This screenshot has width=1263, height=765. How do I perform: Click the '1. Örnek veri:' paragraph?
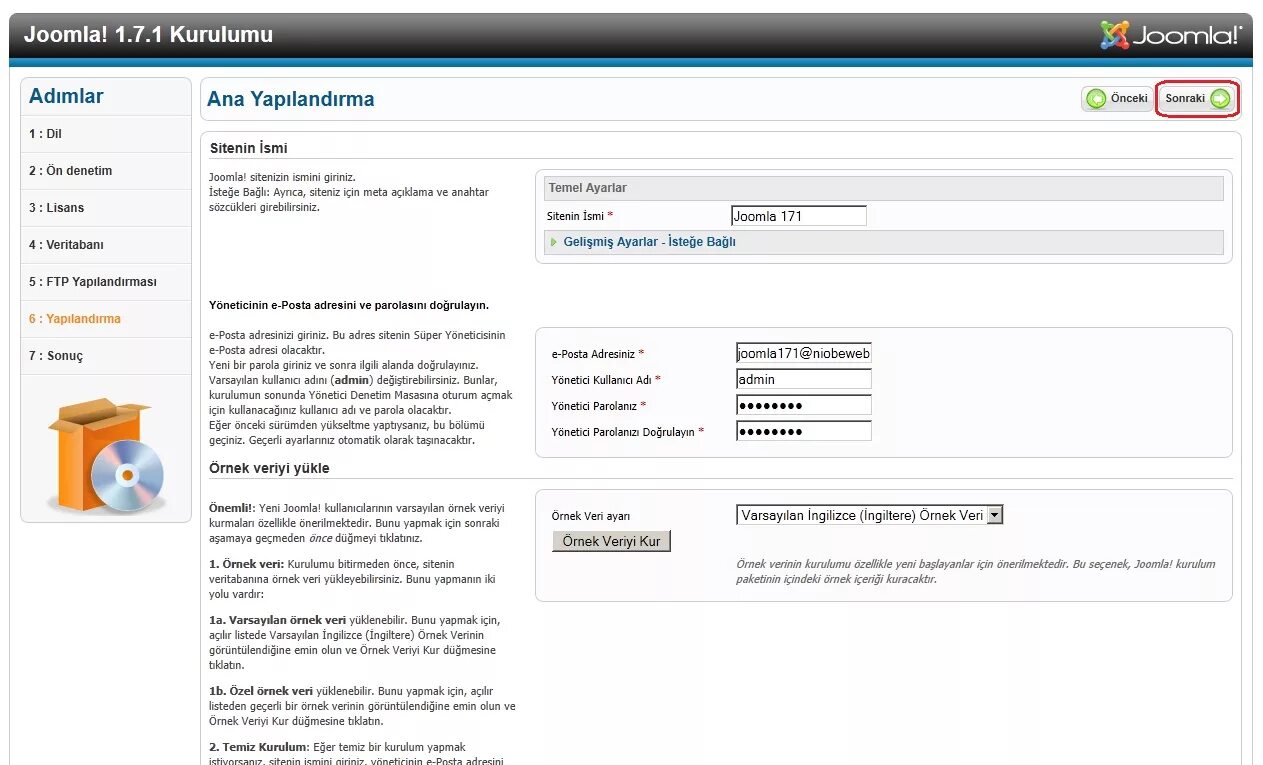pyautogui.click(x=354, y=579)
